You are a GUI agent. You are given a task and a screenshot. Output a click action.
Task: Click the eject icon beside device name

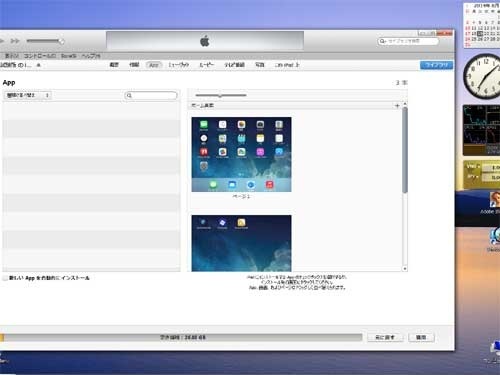pyautogui.click(x=38, y=65)
